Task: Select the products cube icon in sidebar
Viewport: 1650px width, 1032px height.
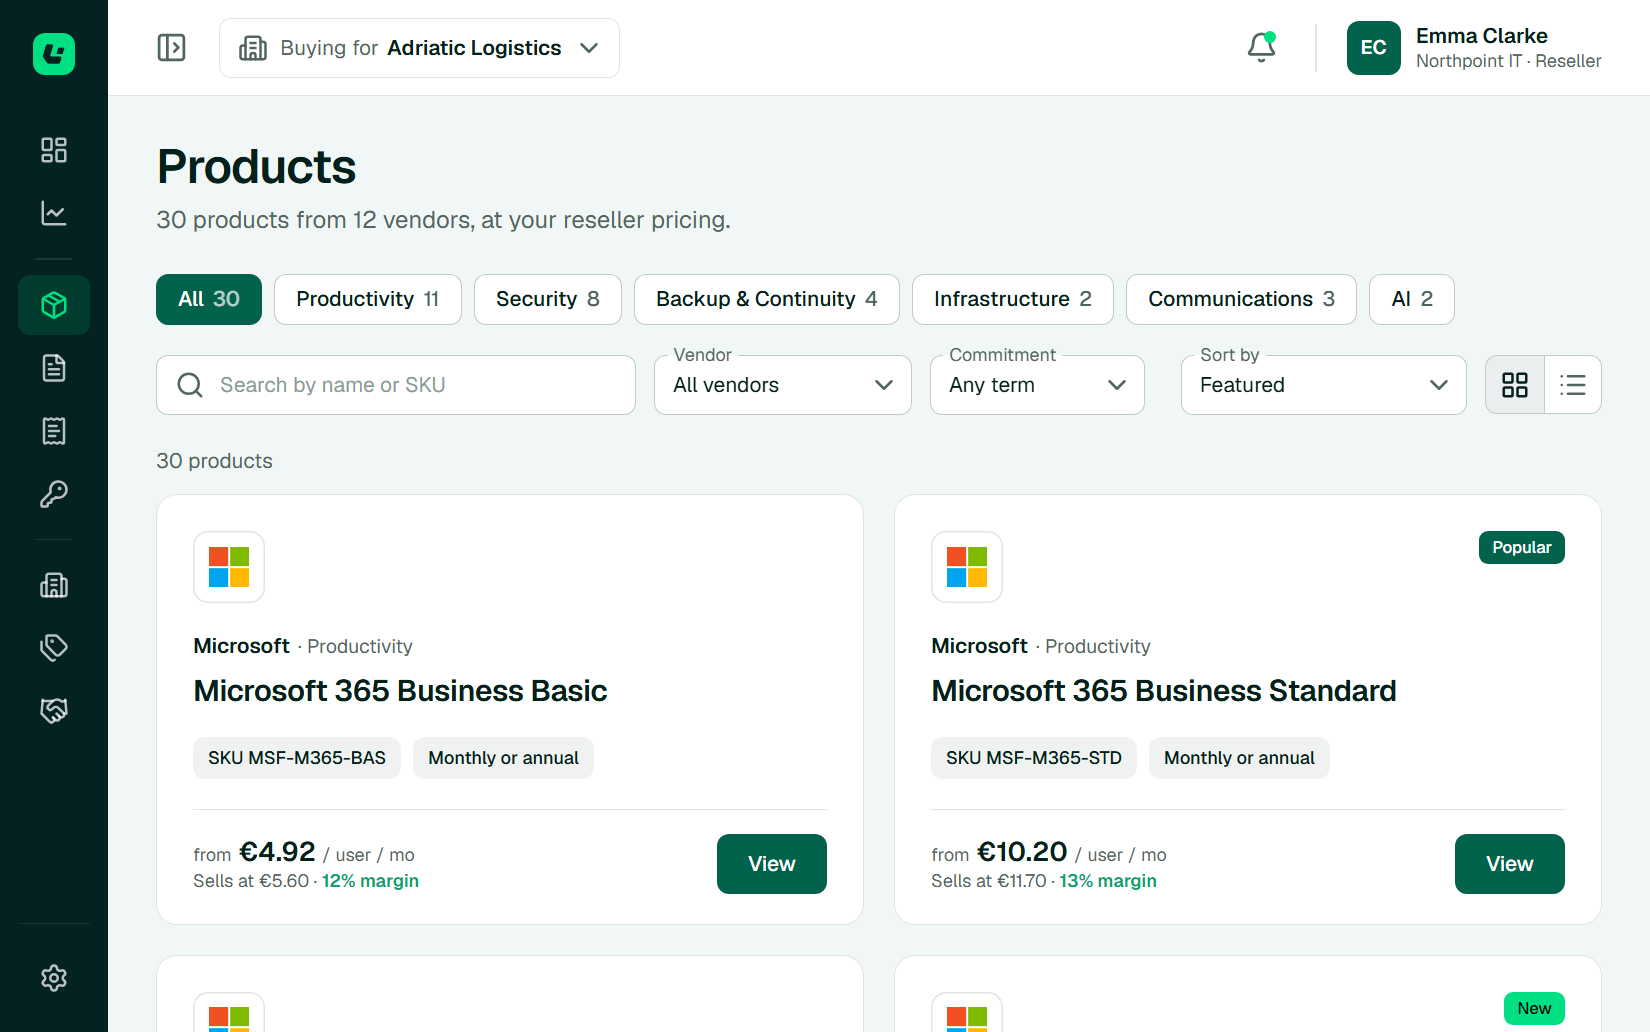Action: (x=54, y=305)
